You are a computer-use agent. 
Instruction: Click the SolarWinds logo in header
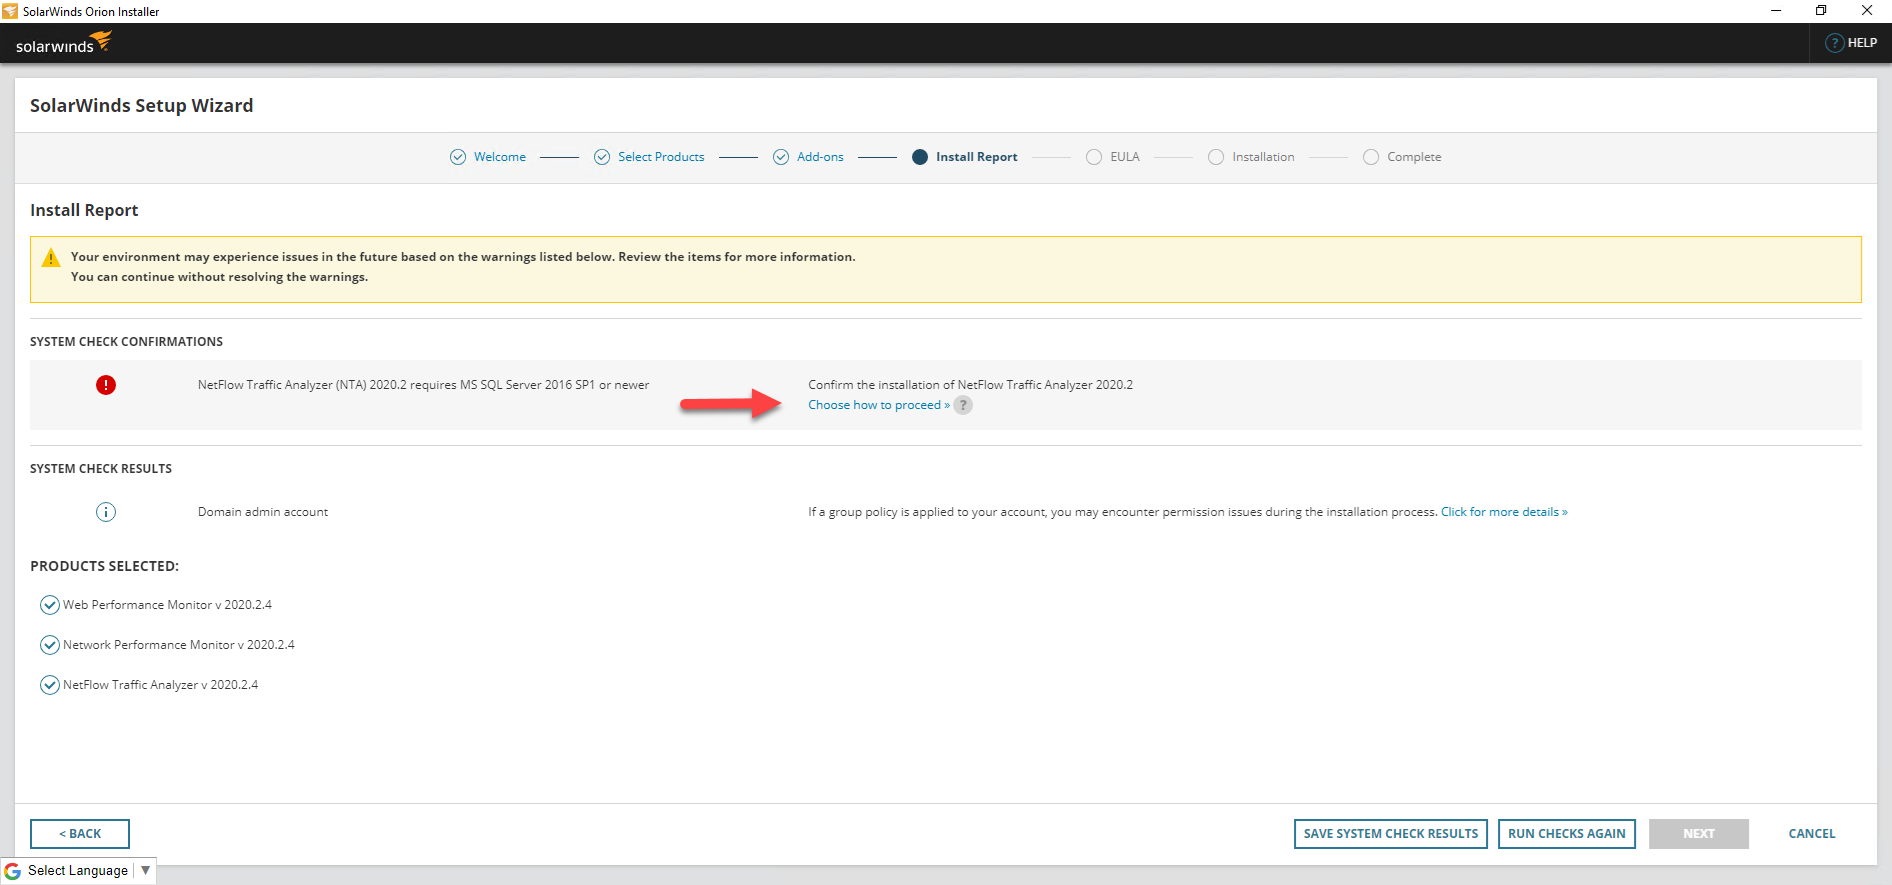pos(63,43)
